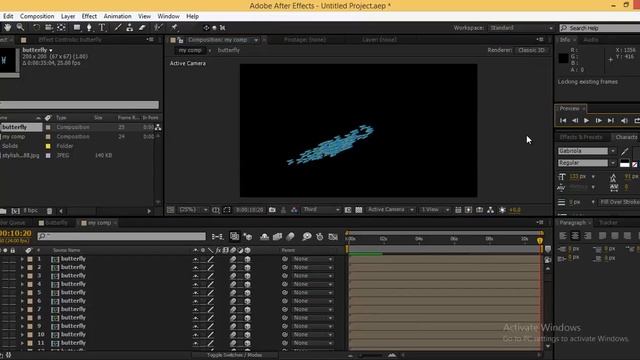The height and width of the screenshot is (360, 640).
Task: Switch to the butterfly timeline tab
Action: pos(56,223)
